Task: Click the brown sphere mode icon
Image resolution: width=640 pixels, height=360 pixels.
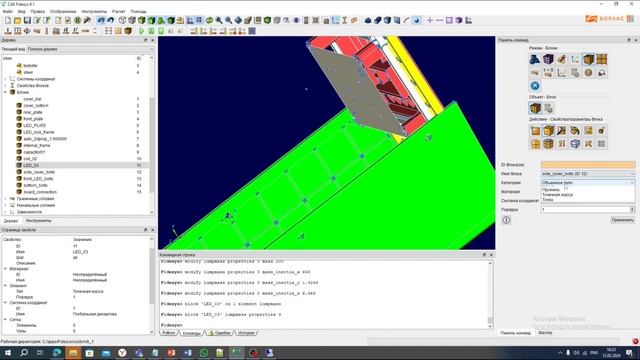Action: [588, 73]
